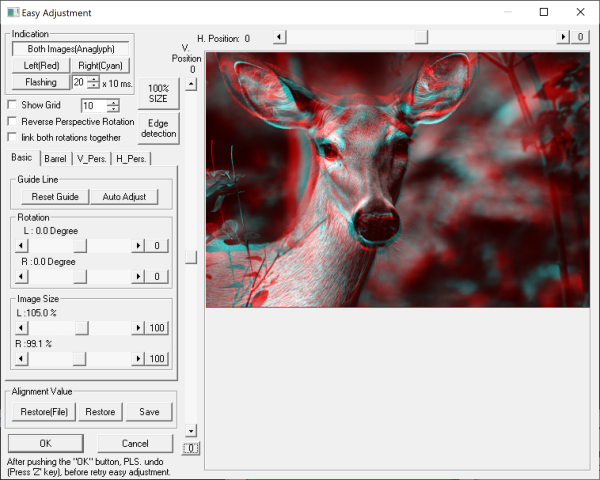Click Image Size L left arrow
Image resolution: width=600 pixels, height=480 pixels.
coord(21,328)
